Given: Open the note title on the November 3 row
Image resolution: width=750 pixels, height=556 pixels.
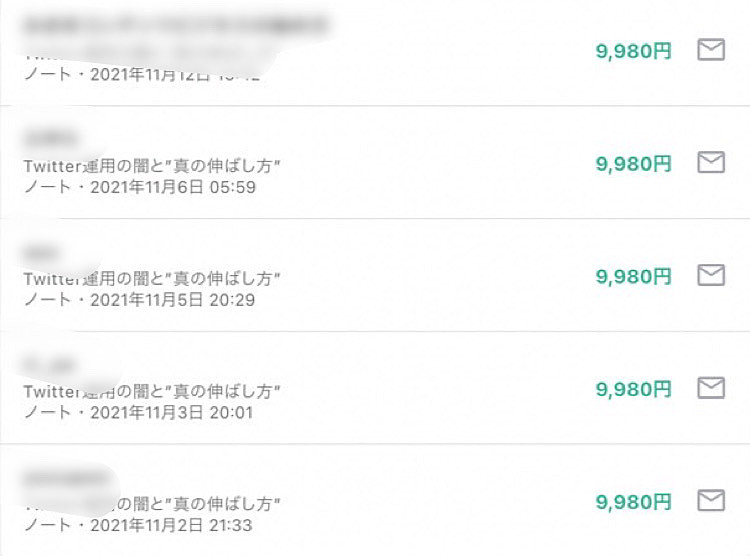Looking at the screenshot, I should (x=152, y=391).
